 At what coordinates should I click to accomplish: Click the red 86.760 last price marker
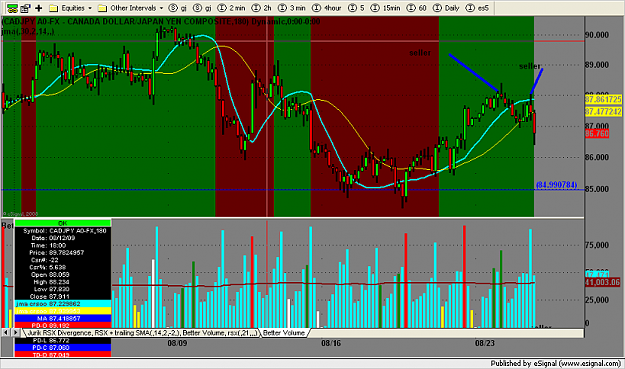pos(597,133)
